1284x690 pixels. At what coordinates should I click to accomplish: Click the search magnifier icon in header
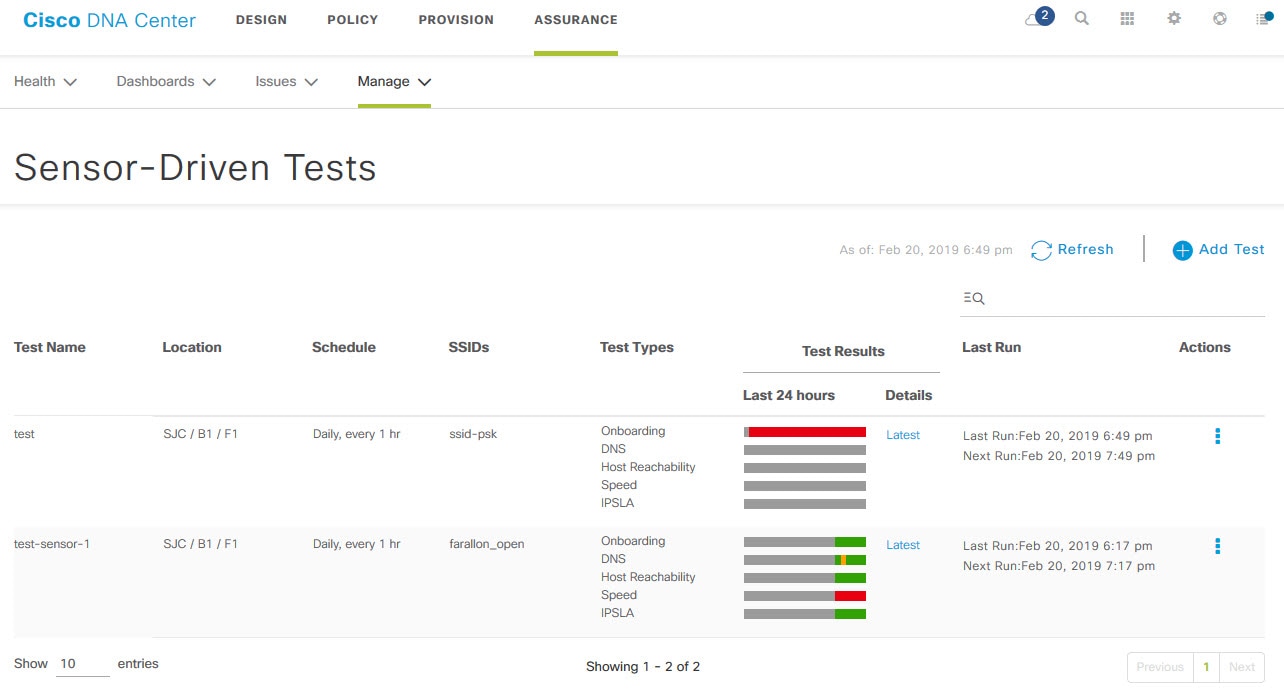(1082, 19)
